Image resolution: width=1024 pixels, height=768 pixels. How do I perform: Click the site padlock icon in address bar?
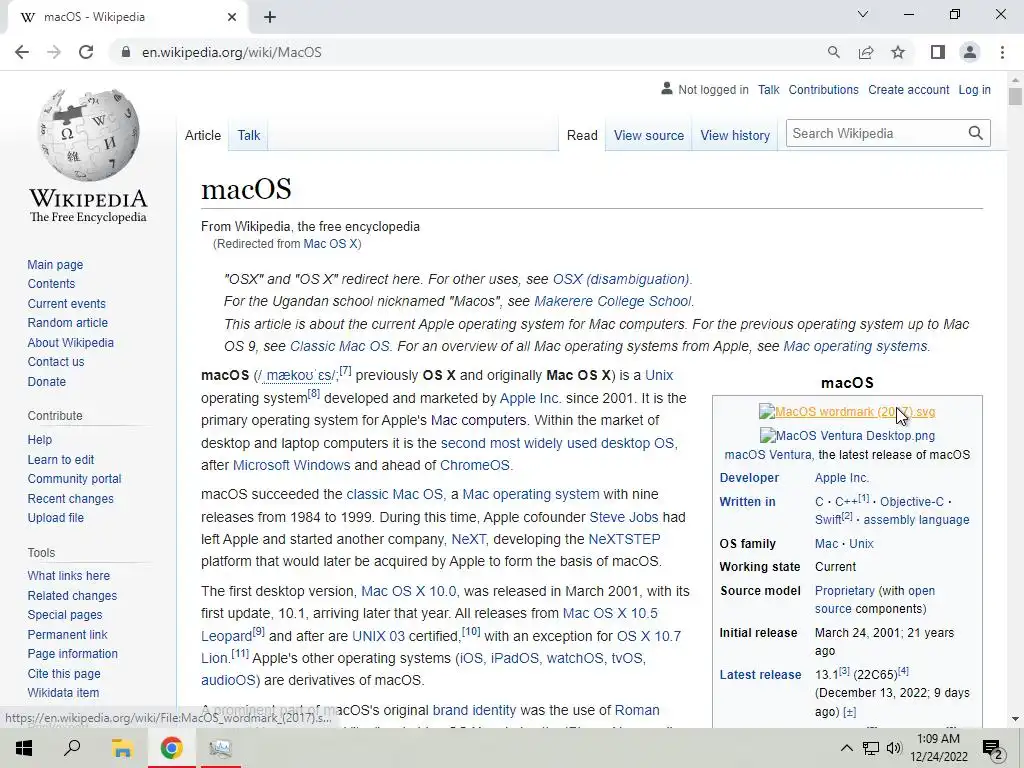[x=126, y=52]
